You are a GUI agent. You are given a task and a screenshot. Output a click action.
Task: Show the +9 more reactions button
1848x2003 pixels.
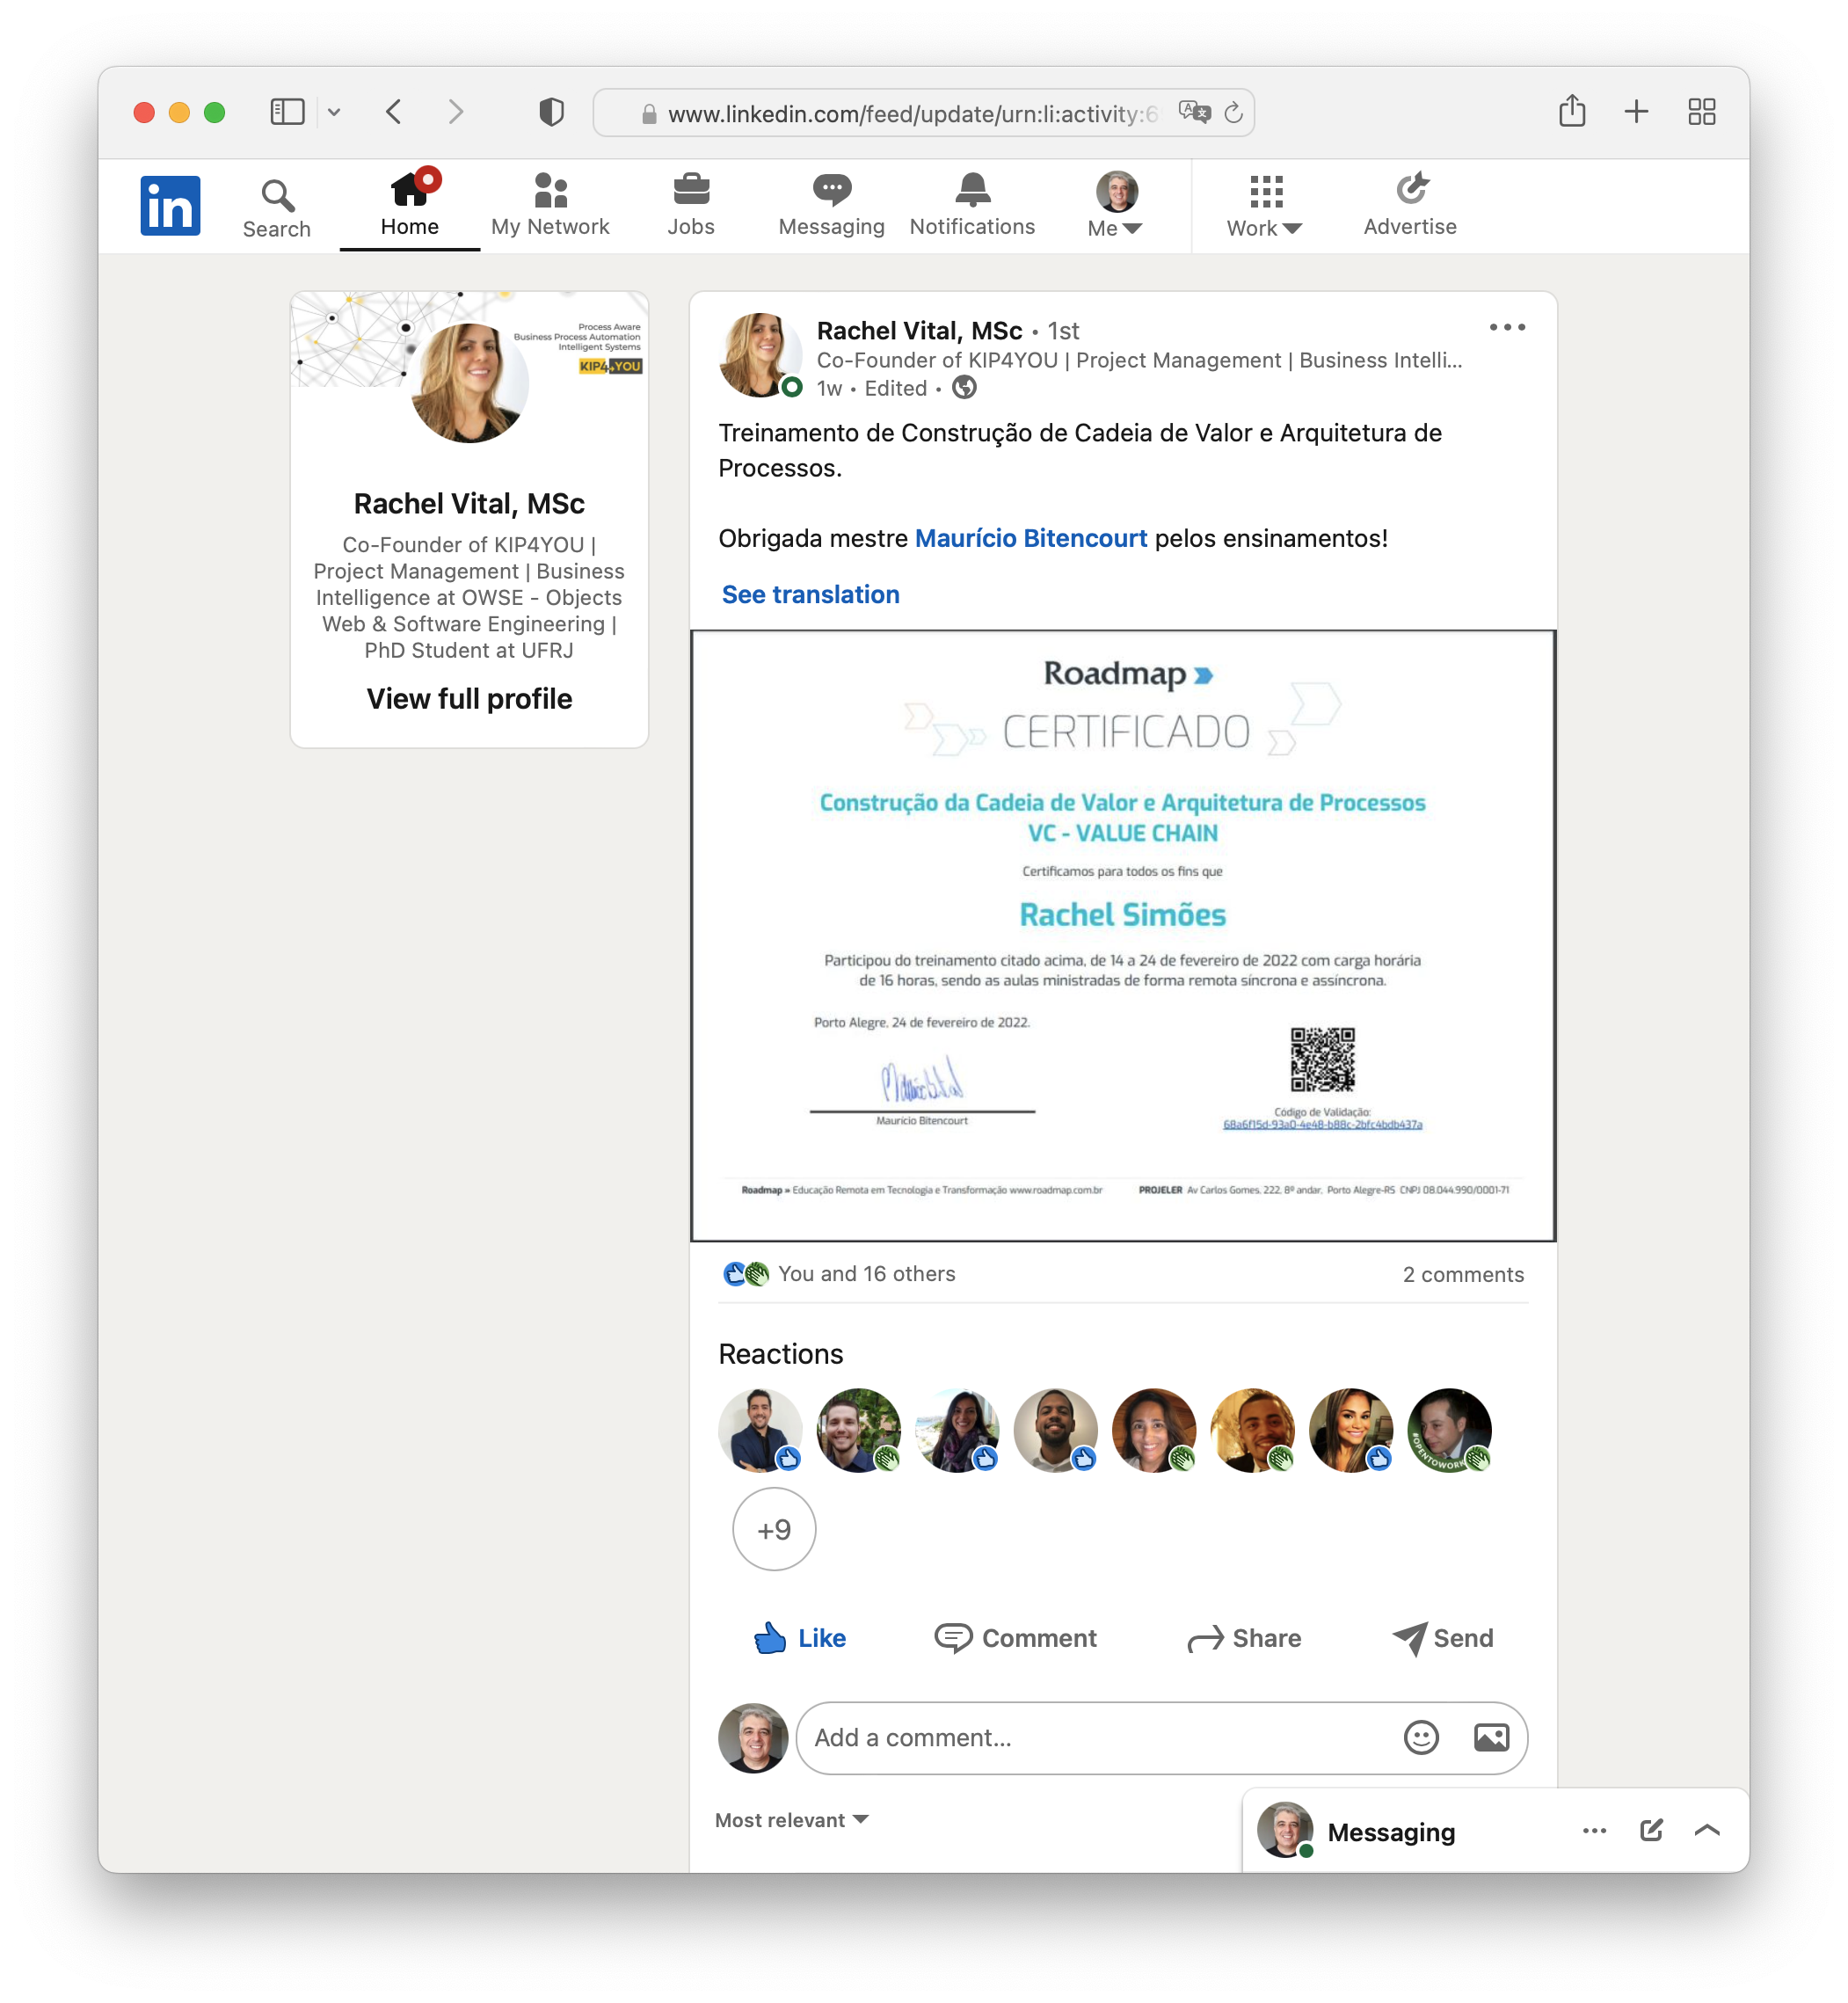774,1530
